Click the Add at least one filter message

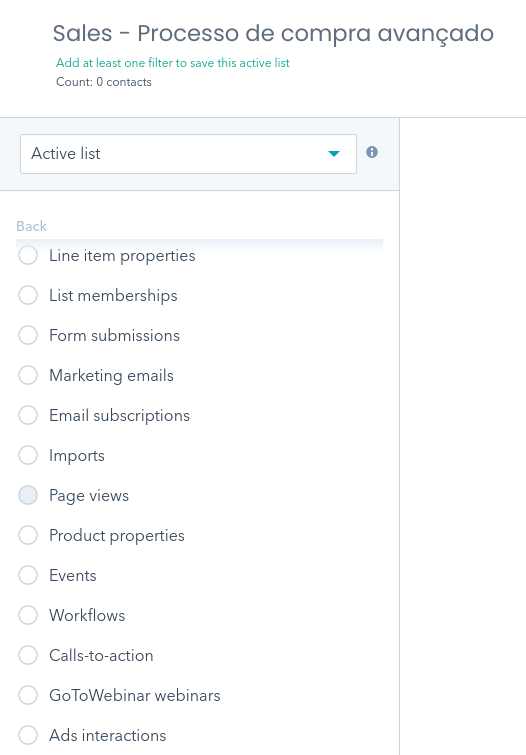pos(173,63)
